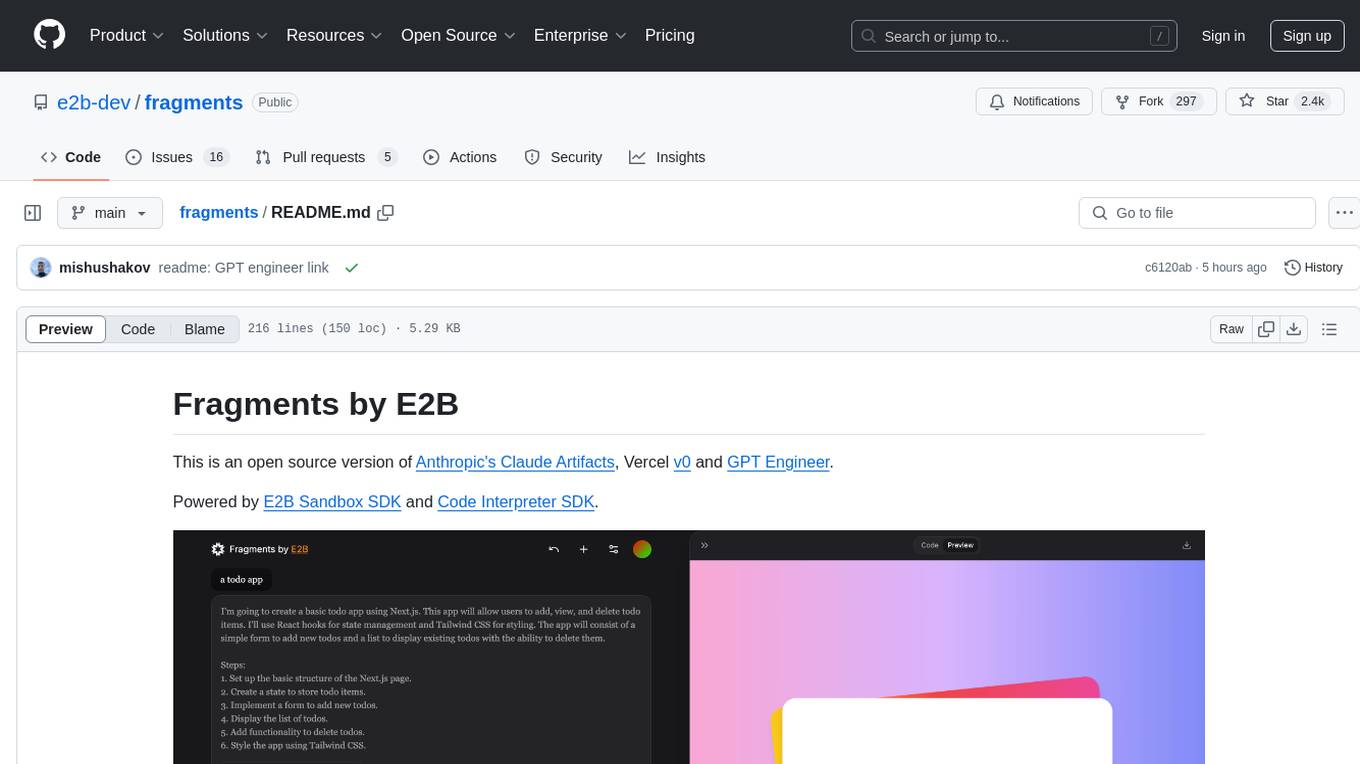Click the Fragments by E2B heading

(316, 403)
